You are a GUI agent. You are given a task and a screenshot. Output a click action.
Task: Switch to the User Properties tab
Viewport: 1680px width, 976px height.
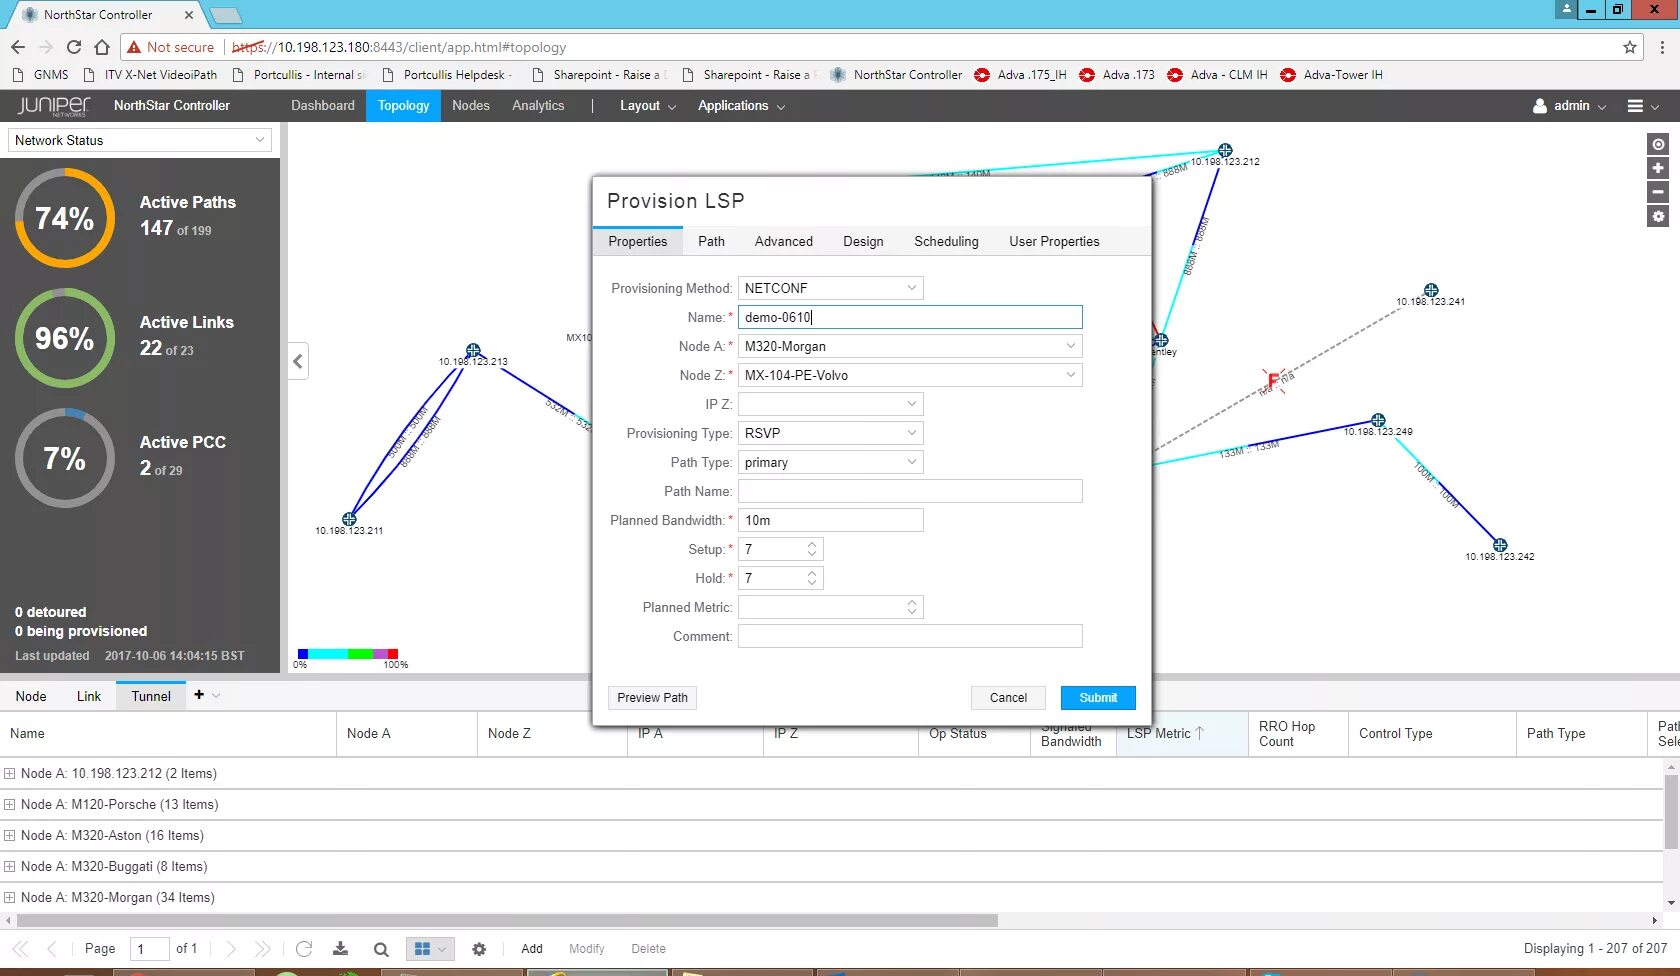[x=1054, y=241]
